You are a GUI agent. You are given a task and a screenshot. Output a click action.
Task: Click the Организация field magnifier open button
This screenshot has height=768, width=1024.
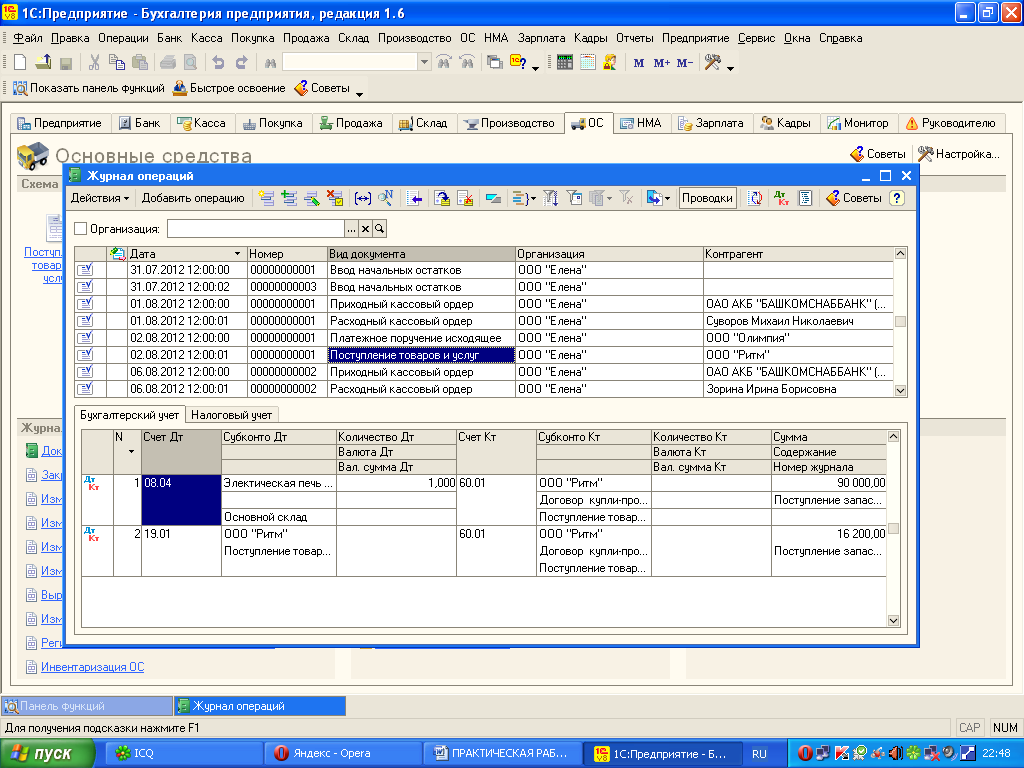pos(379,229)
